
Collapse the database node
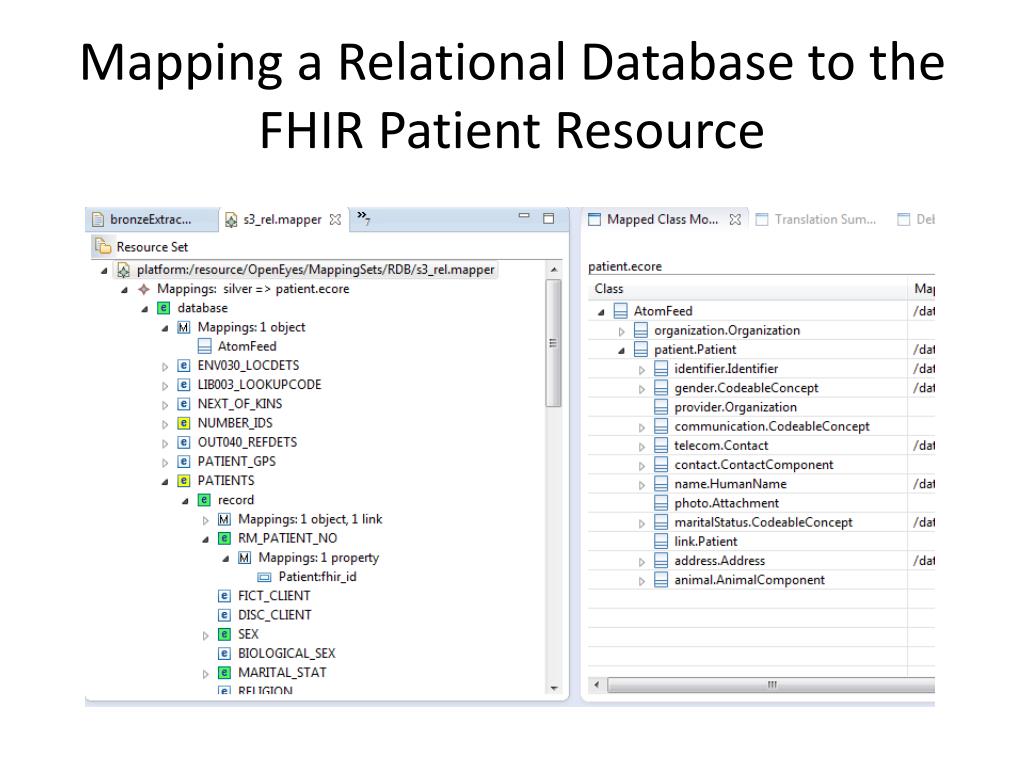click(x=144, y=309)
